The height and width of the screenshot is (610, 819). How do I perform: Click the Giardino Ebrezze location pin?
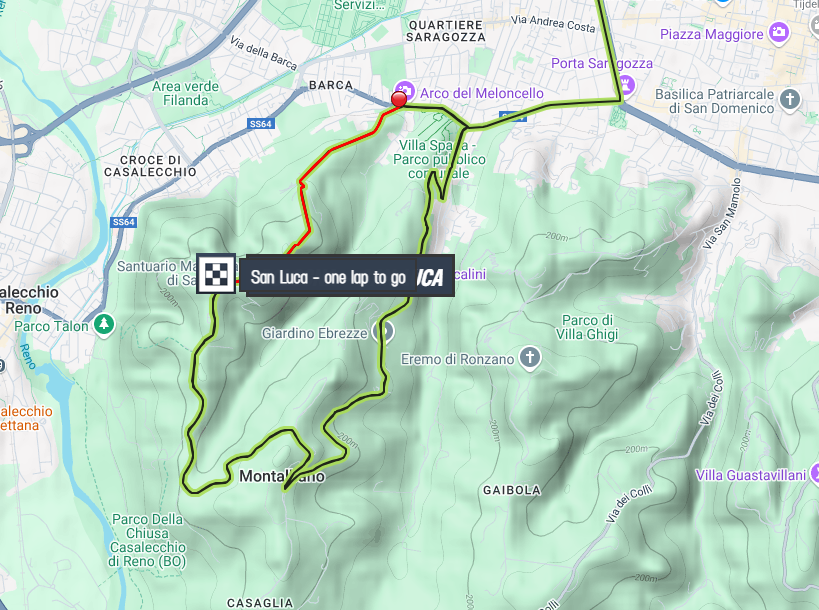pyautogui.click(x=383, y=331)
